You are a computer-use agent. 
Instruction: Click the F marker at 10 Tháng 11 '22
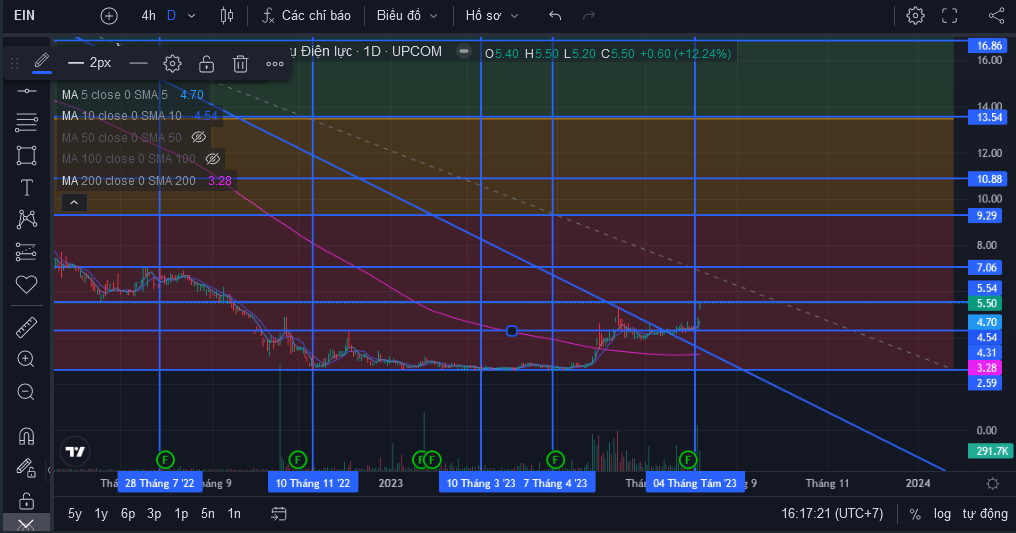297,460
